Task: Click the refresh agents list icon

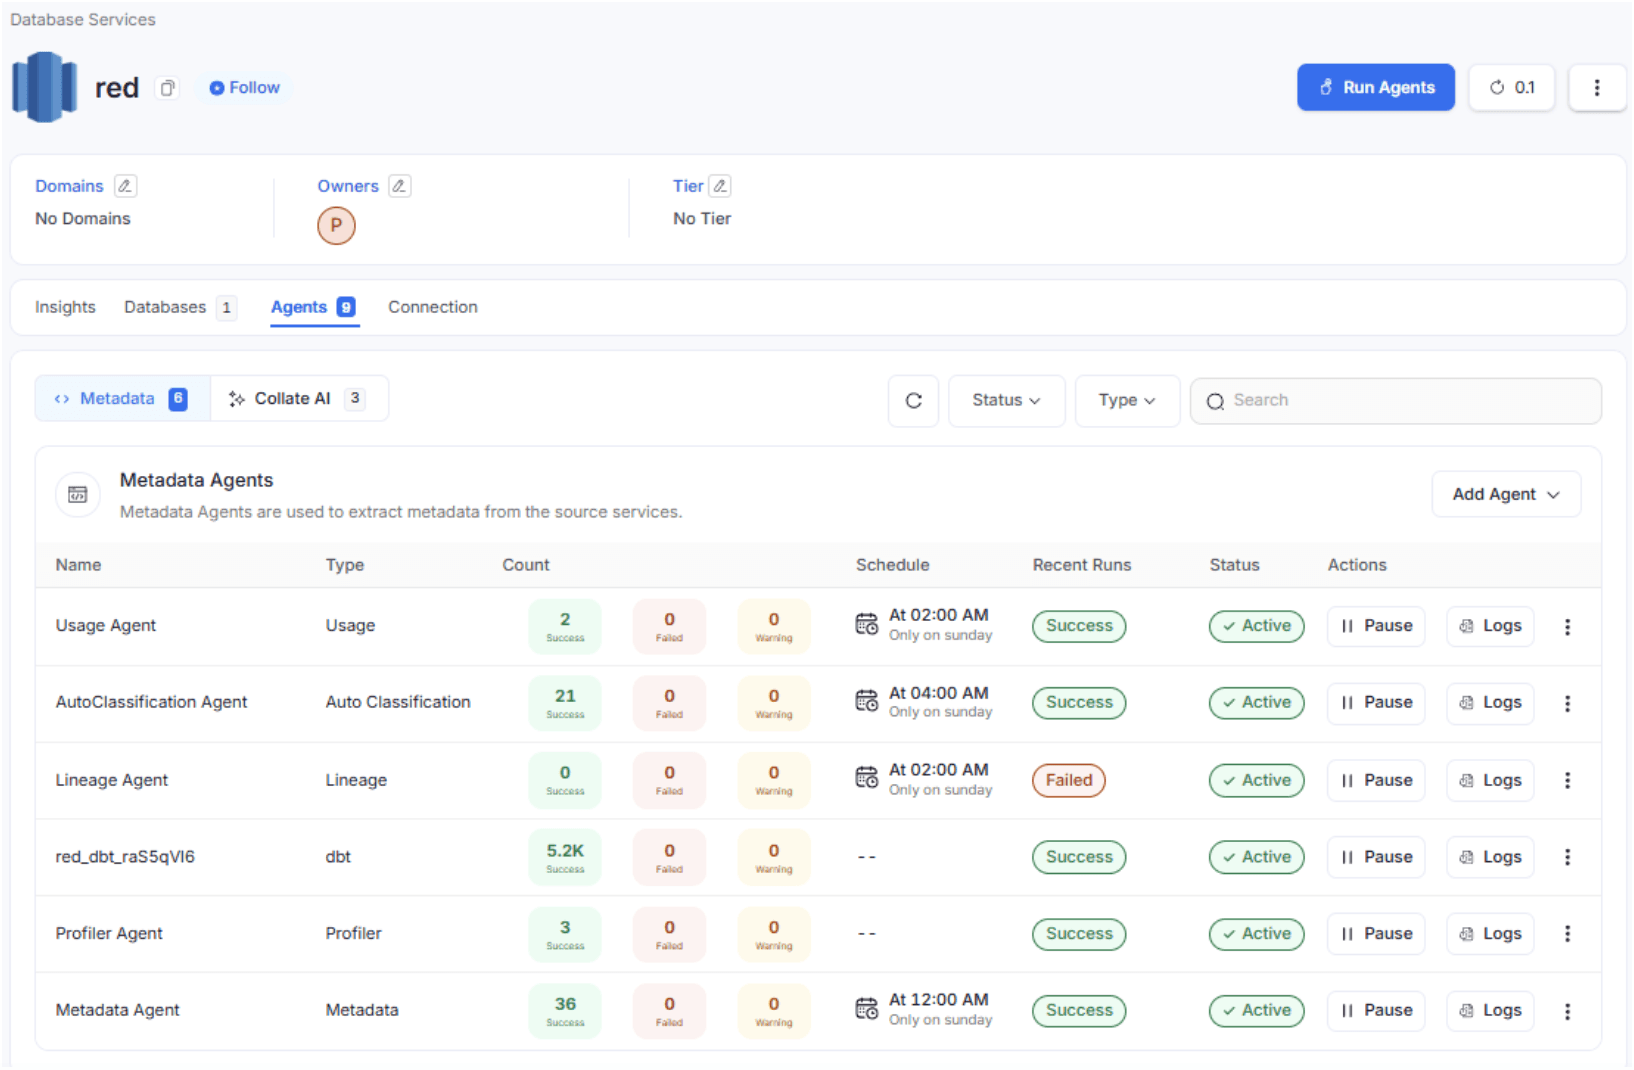Action: tap(913, 401)
